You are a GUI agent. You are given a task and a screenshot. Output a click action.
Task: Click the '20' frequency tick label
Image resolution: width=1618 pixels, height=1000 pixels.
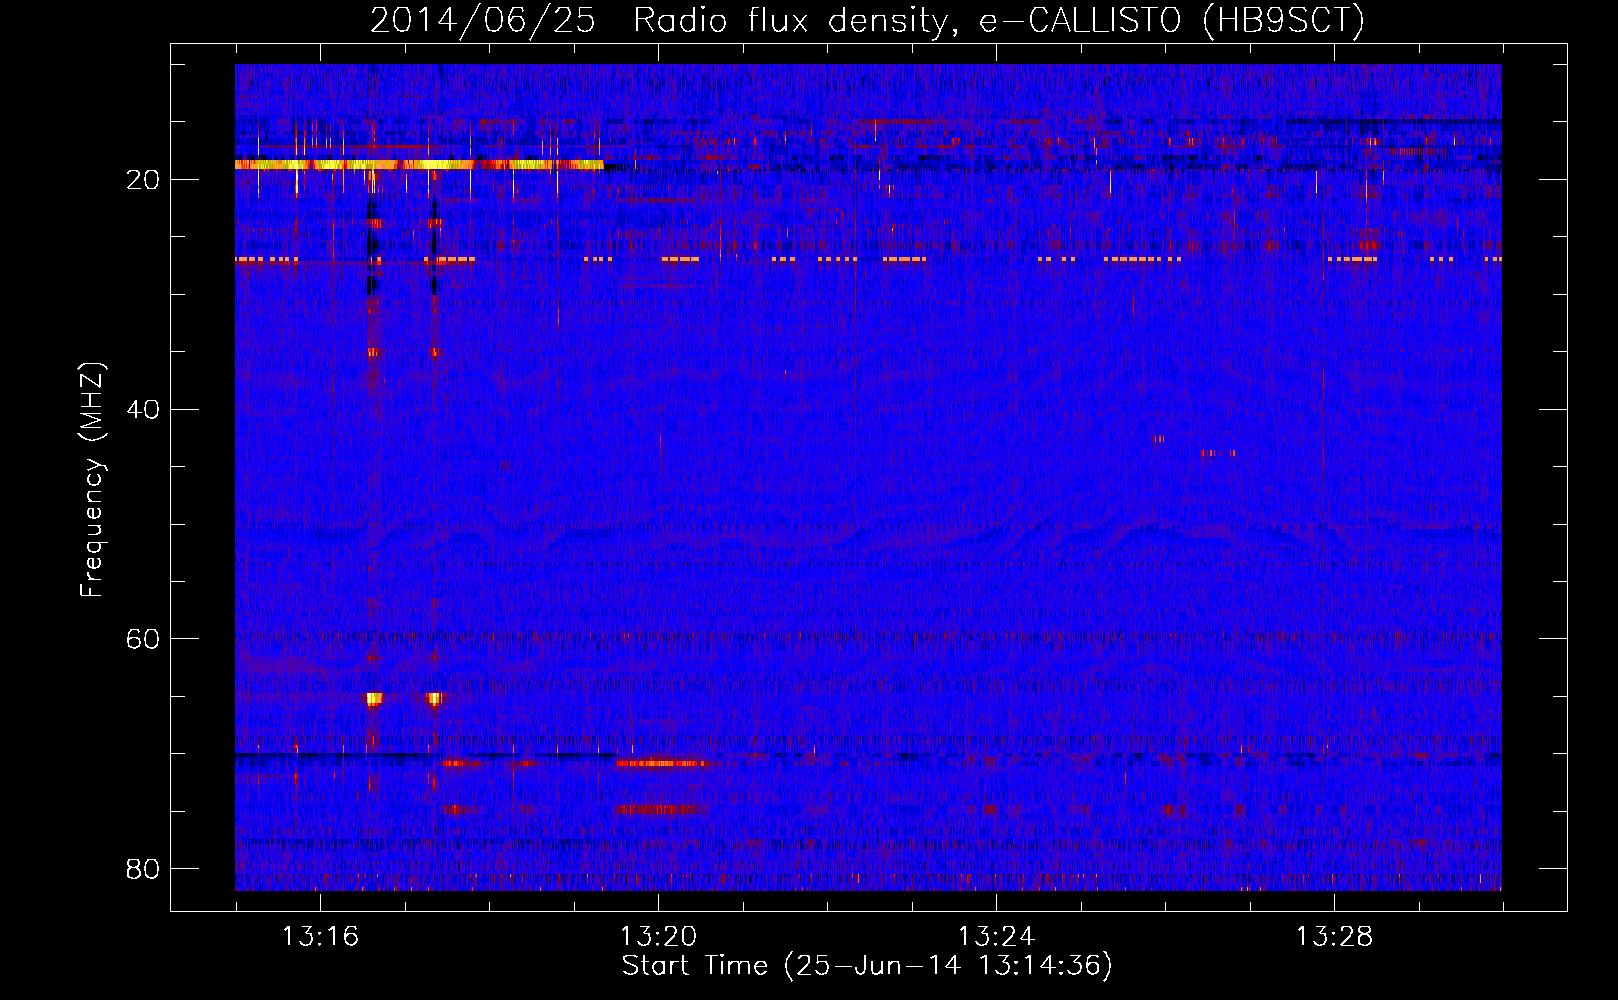coord(143,180)
